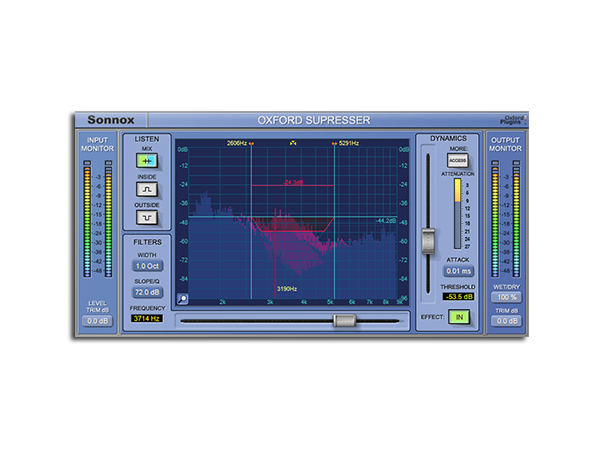Click the horizontal frequency slider handle
This screenshot has height=450, width=600.
point(344,320)
